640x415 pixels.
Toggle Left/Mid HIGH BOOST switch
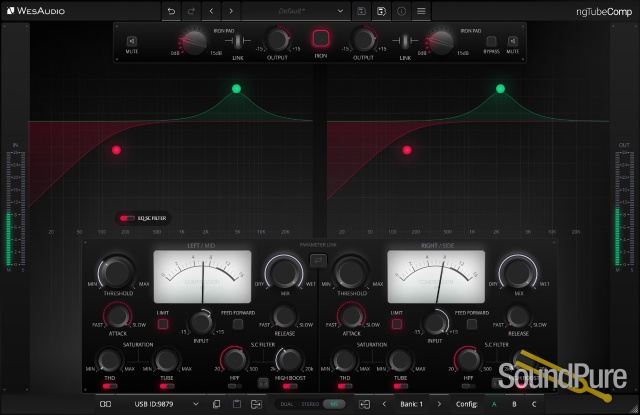[x=290, y=386]
